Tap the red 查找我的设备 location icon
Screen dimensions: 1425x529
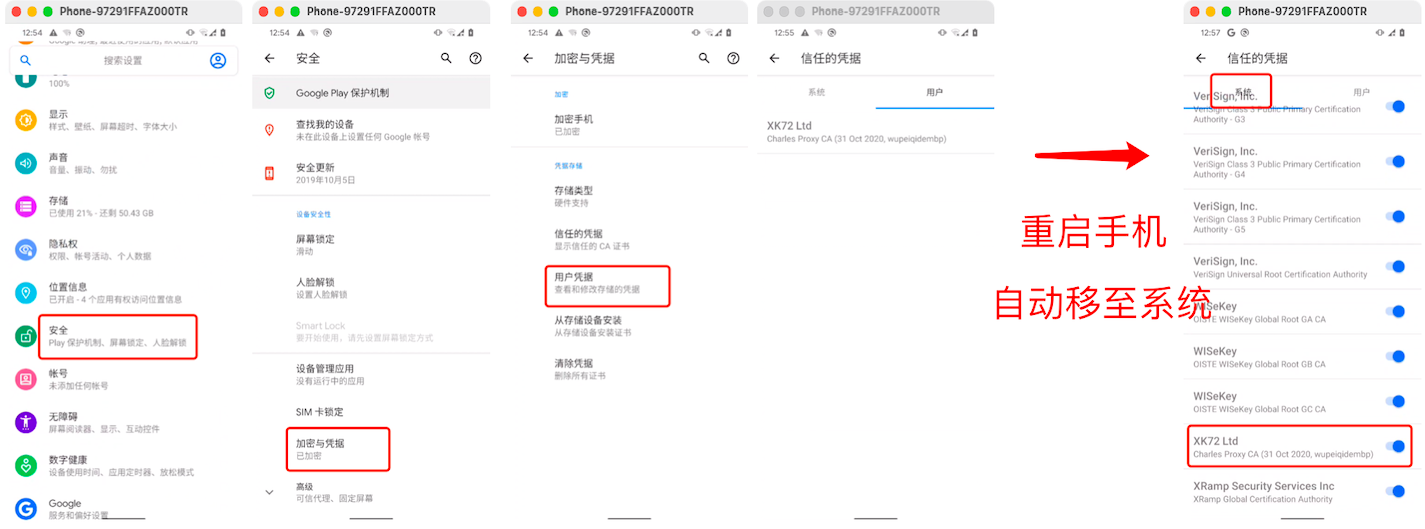pyautogui.click(x=269, y=130)
